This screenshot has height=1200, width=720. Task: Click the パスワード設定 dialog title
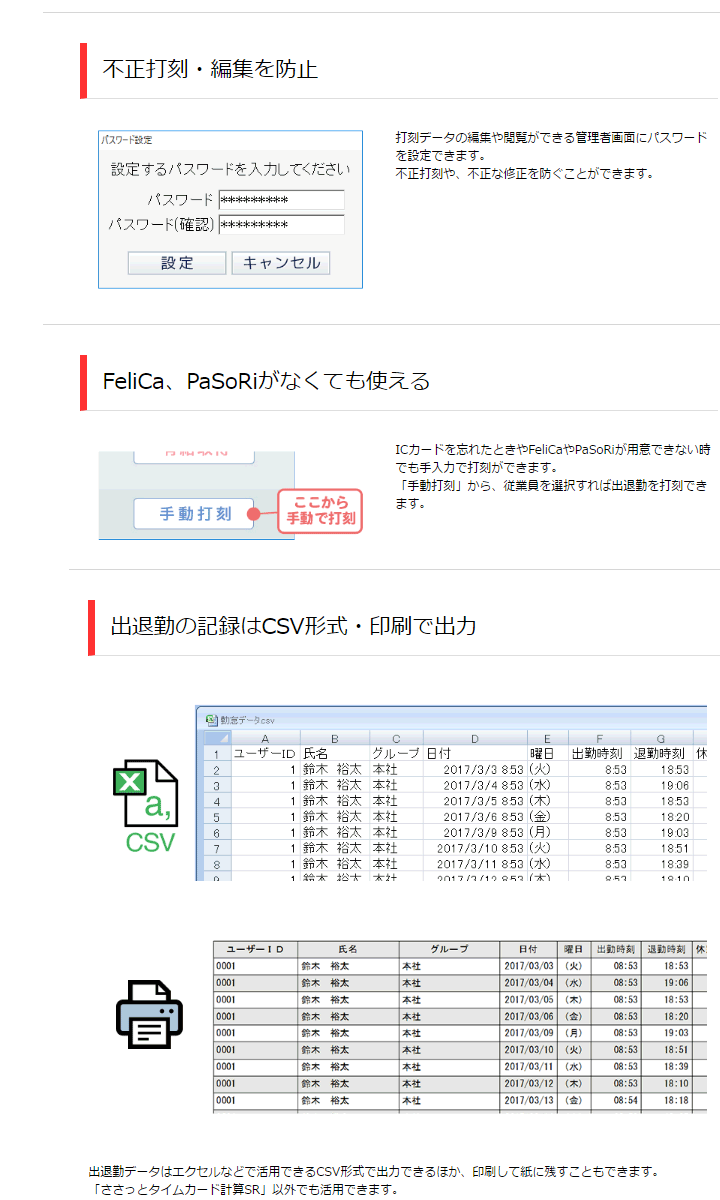coord(126,140)
